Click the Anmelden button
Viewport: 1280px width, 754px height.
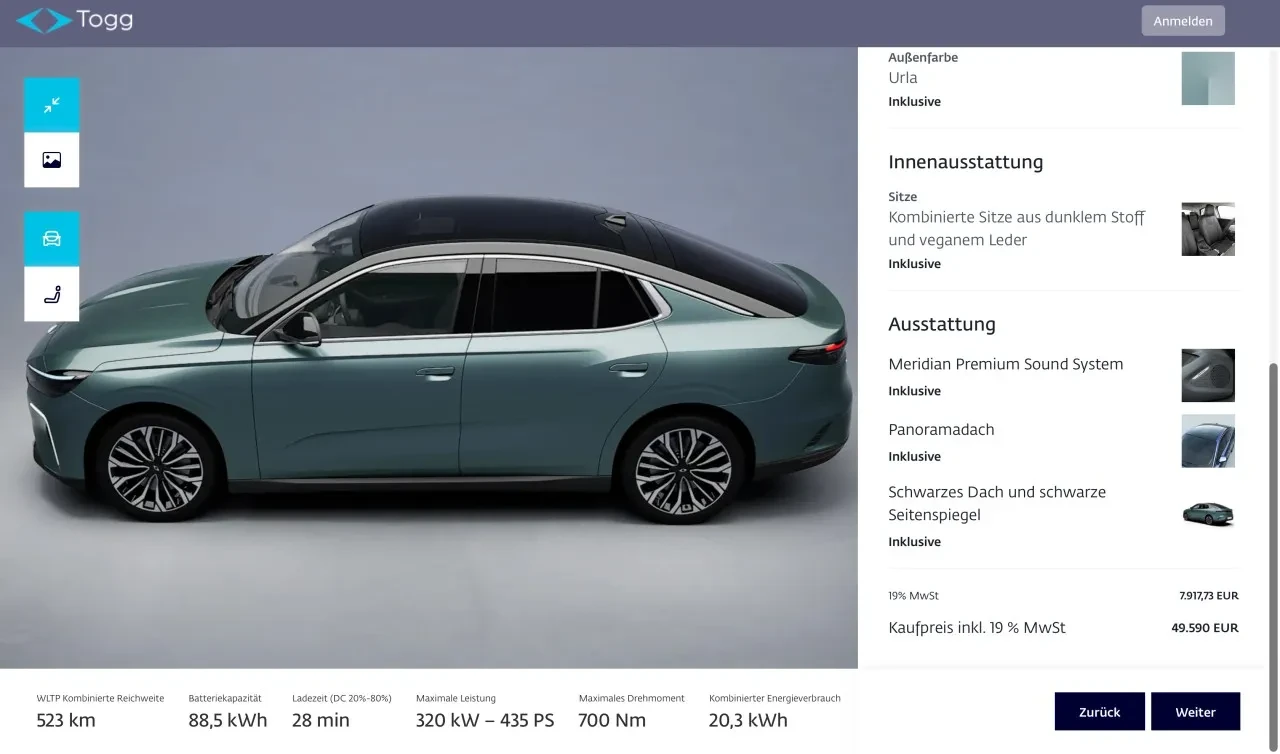coord(1183,21)
